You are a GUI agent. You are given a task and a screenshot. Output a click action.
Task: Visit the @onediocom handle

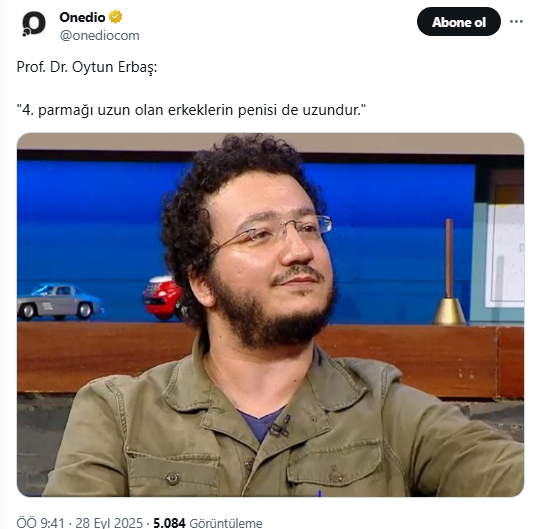pos(99,35)
